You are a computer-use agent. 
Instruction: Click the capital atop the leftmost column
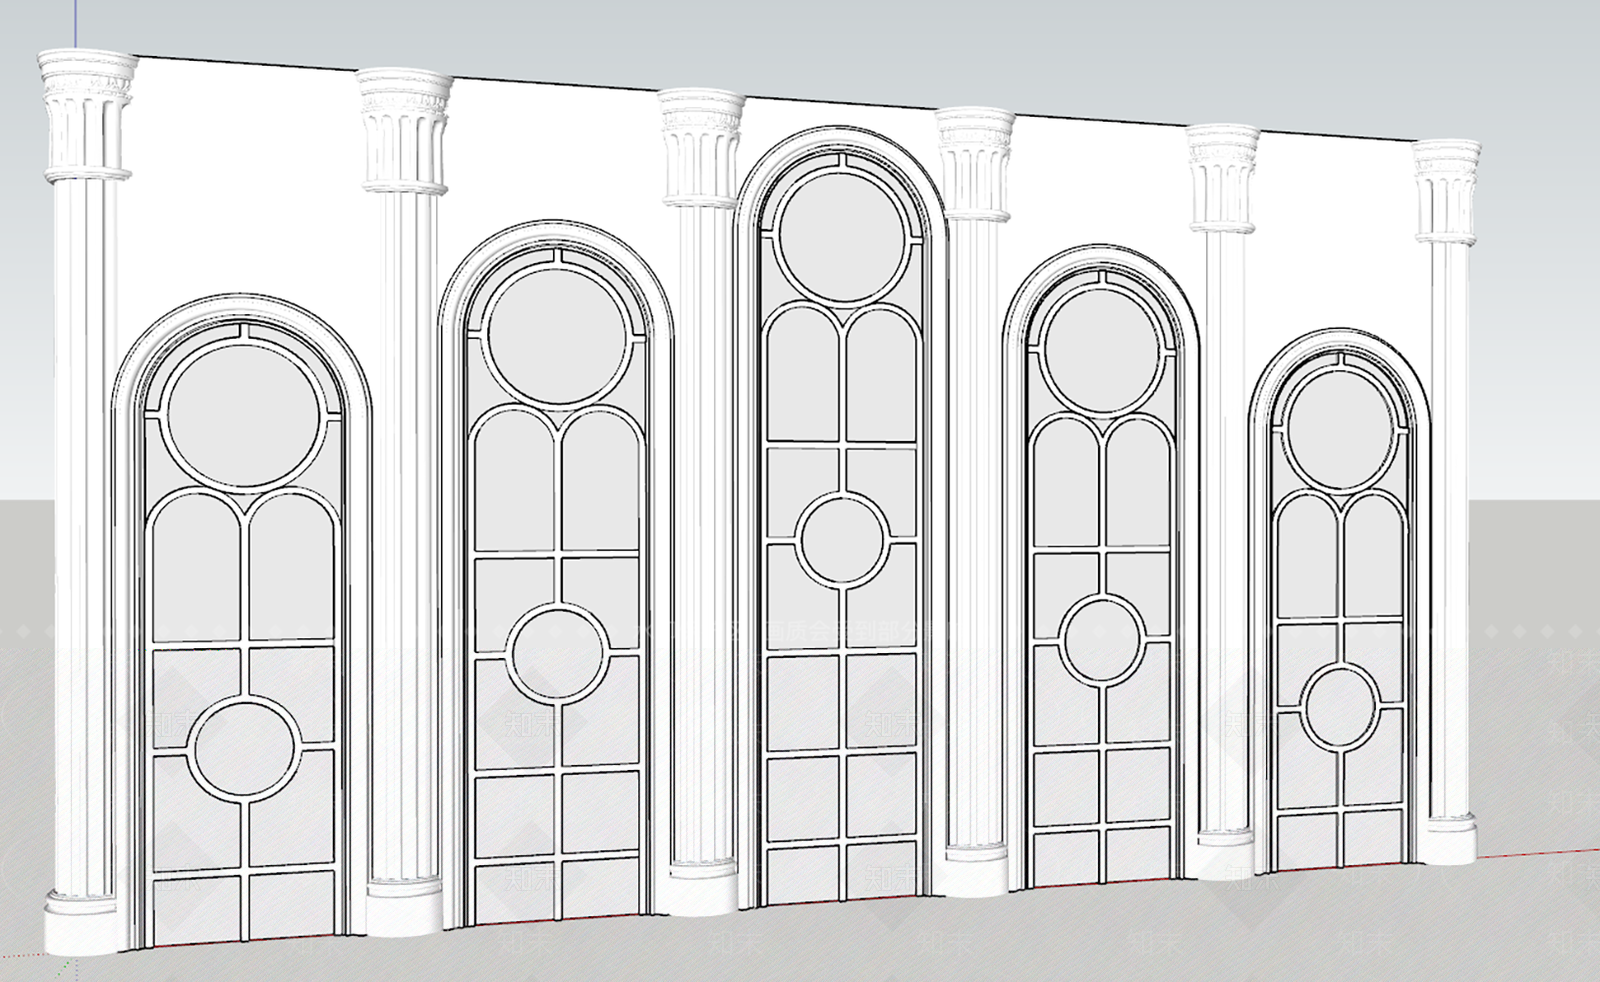coord(86,116)
